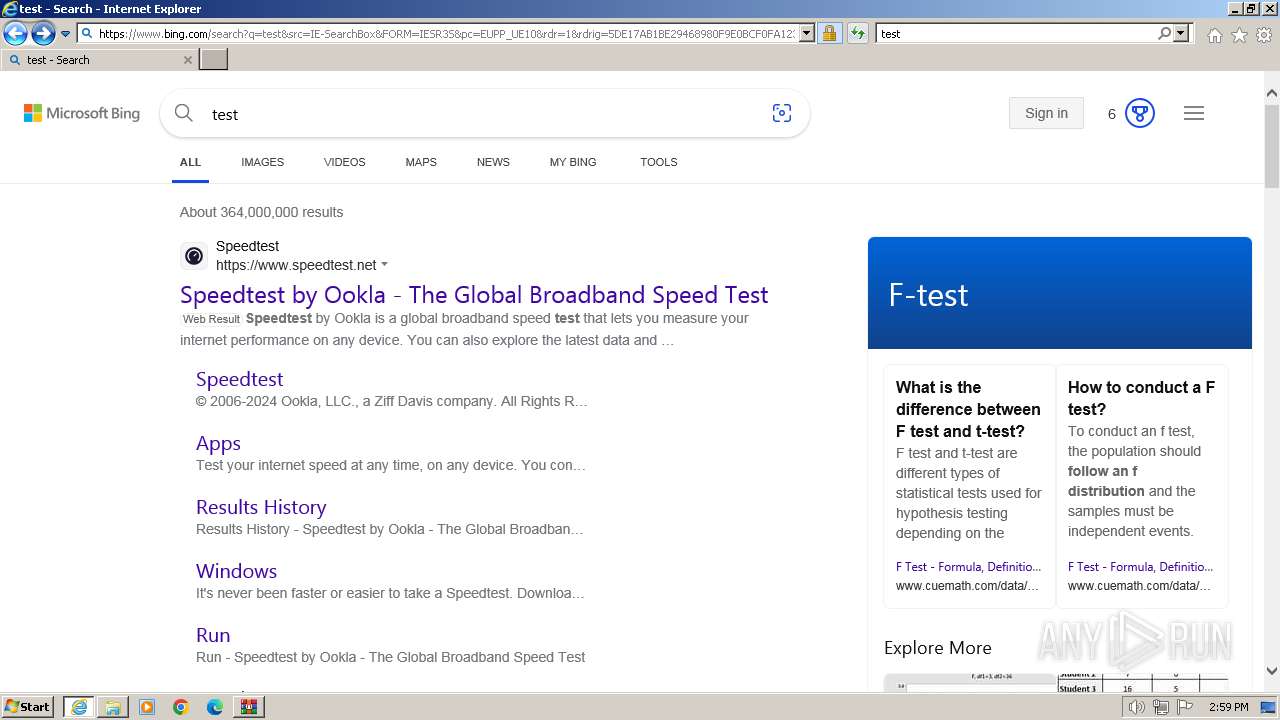
Task: Click the security lock icon in address bar
Action: [x=829, y=33]
